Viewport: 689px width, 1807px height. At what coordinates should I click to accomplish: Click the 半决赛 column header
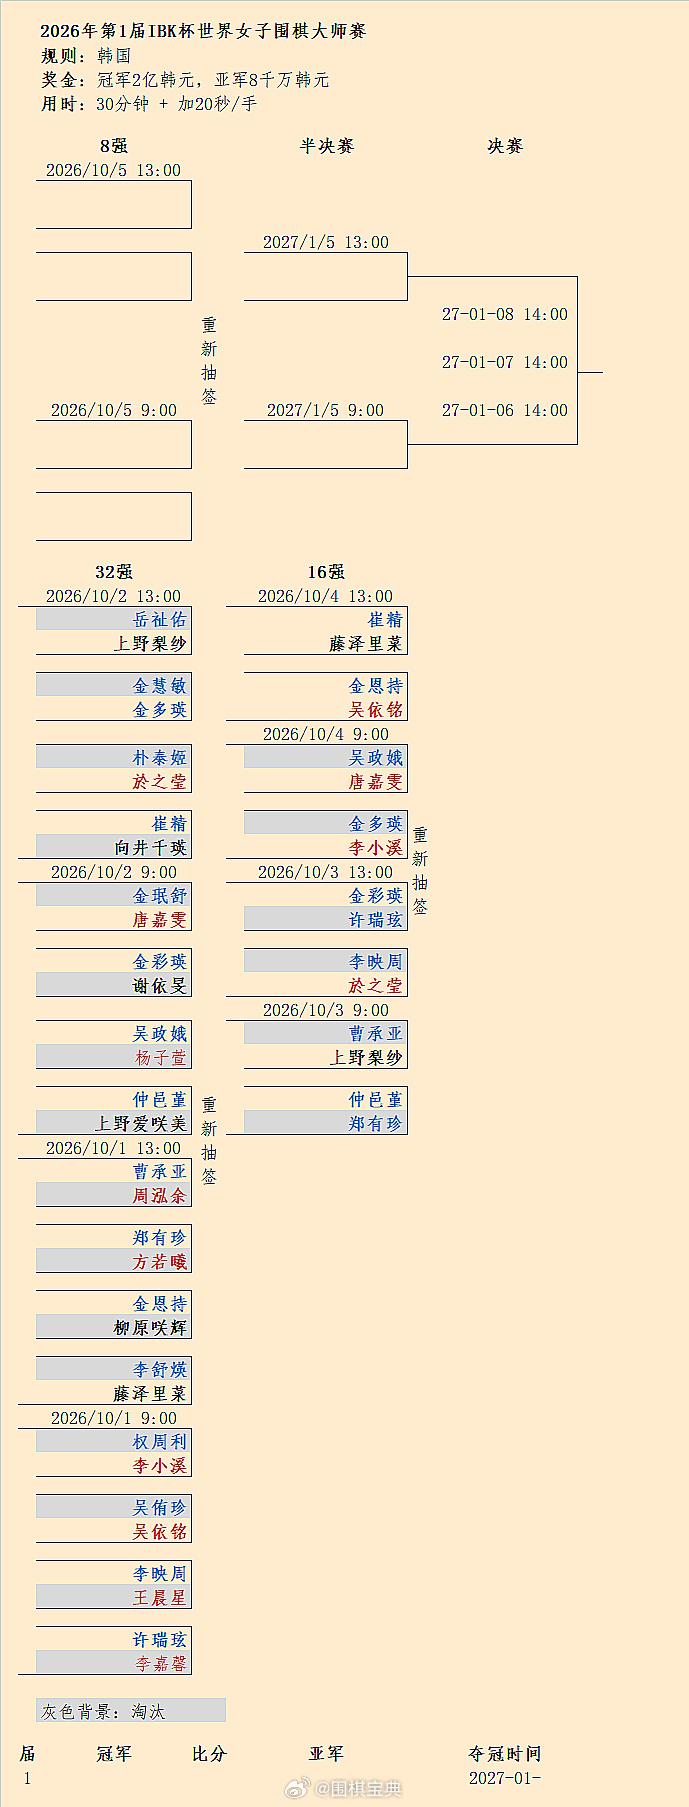[x=326, y=146]
